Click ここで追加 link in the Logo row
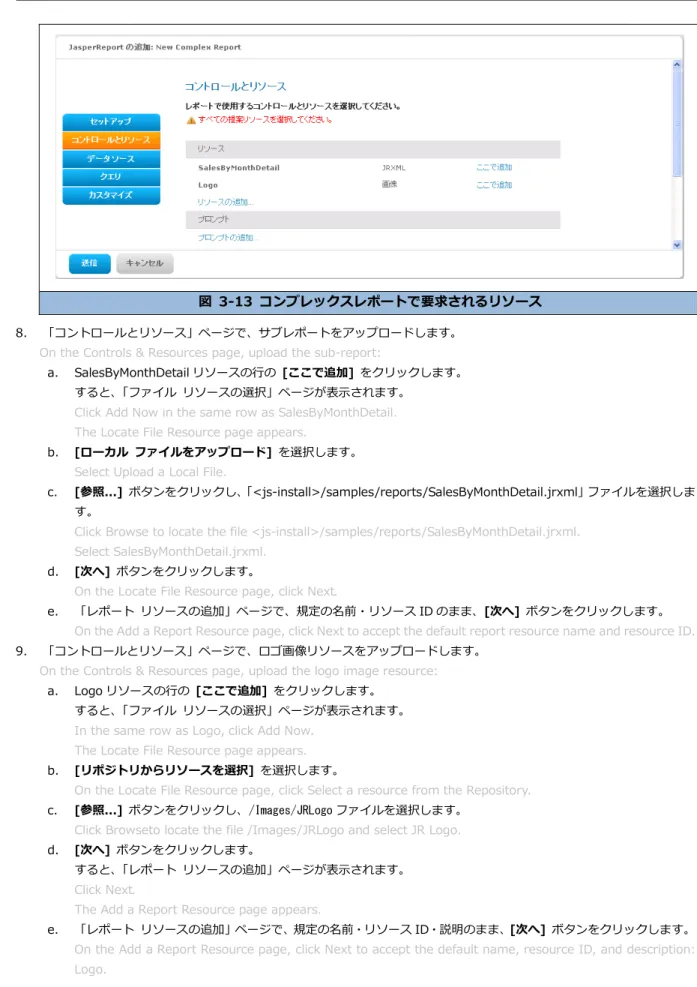This screenshot has height=987, width=697. click(494, 185)
